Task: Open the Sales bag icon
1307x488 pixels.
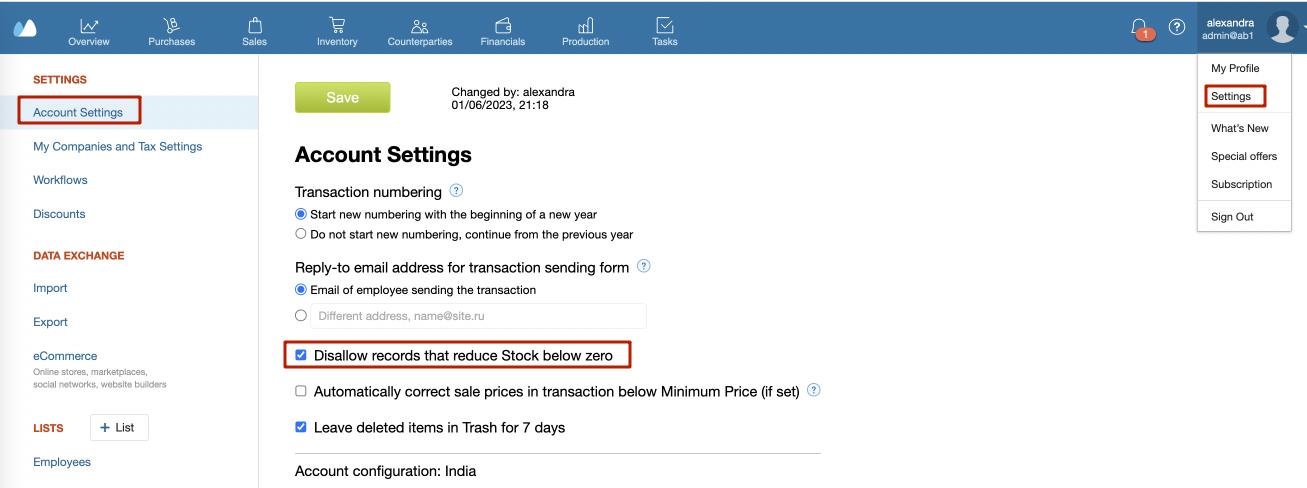Action: click(255, 25)
